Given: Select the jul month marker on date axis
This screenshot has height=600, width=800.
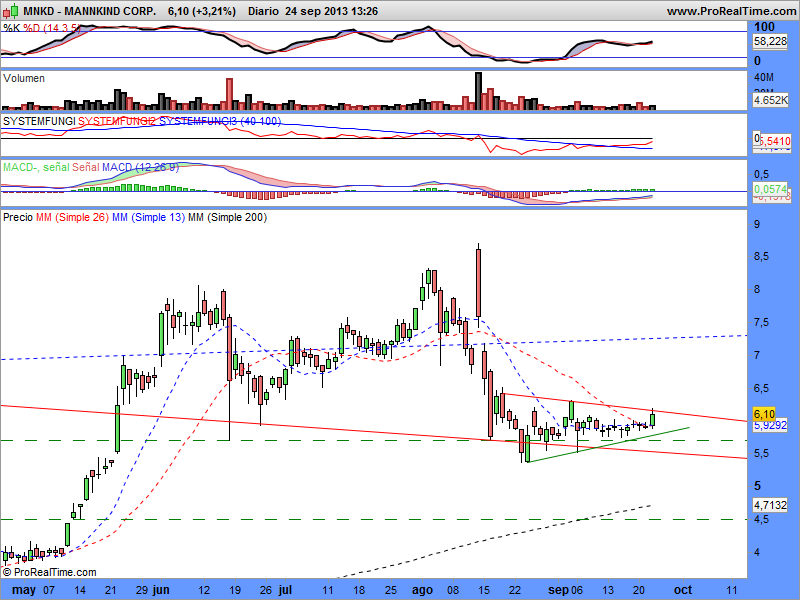Looking at the screenshot, I should point(285,590).
